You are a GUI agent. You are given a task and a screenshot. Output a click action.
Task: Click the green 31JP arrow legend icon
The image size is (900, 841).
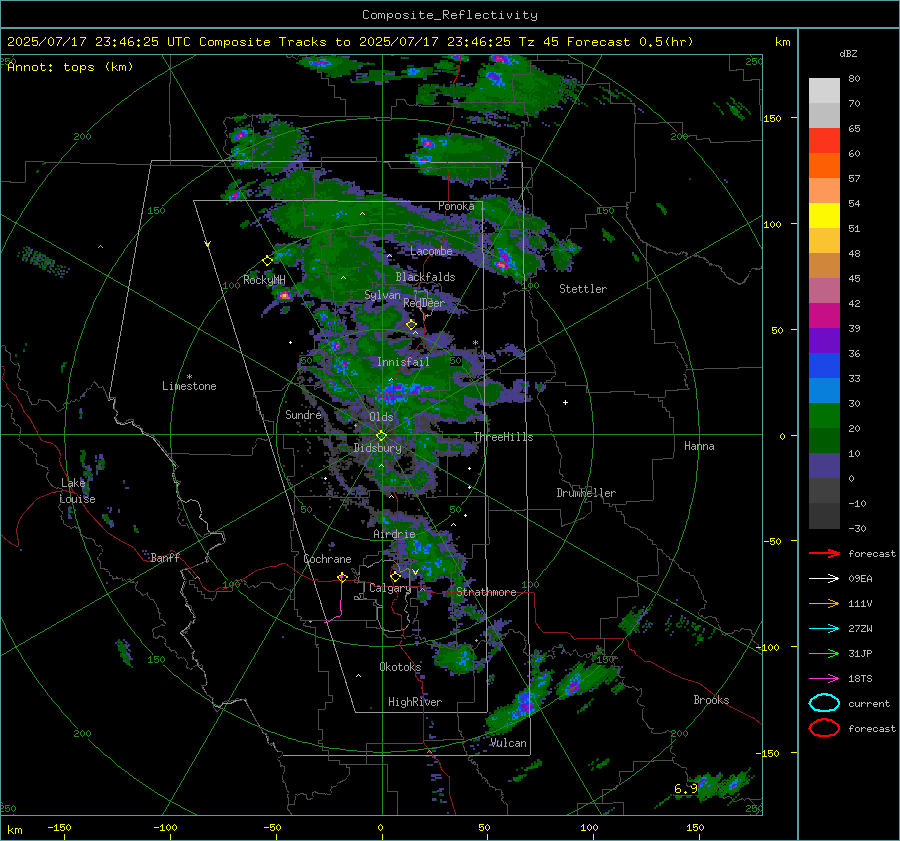824,653
